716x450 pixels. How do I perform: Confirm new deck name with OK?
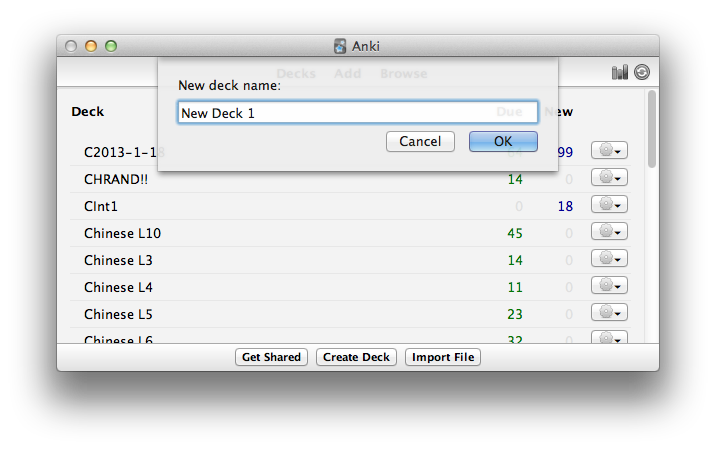click(x=503, y=141)
